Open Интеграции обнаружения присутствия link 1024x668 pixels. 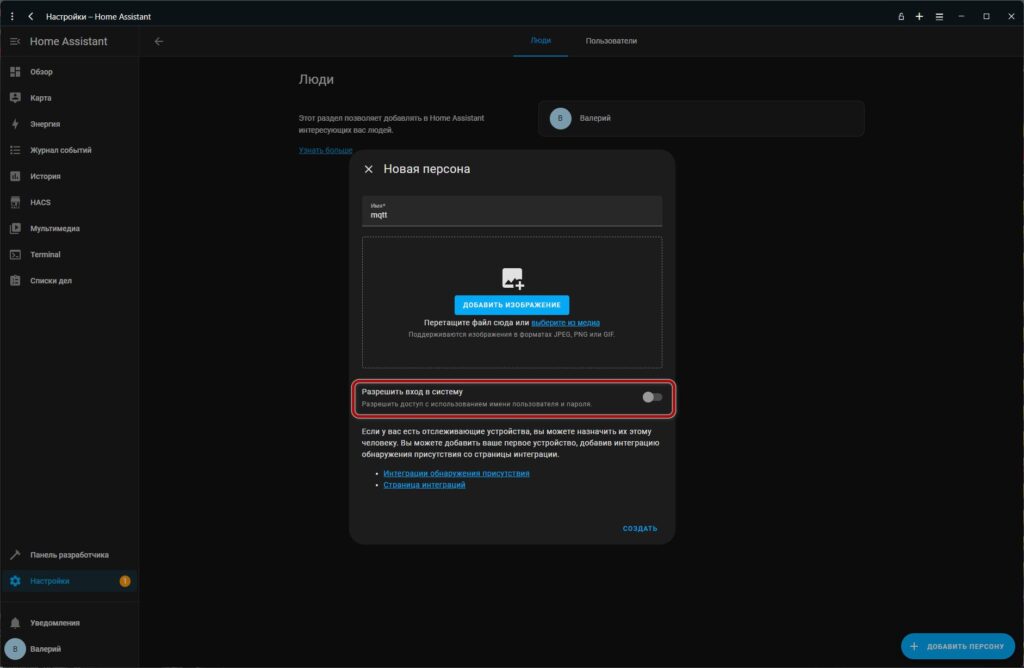(456, 473)
